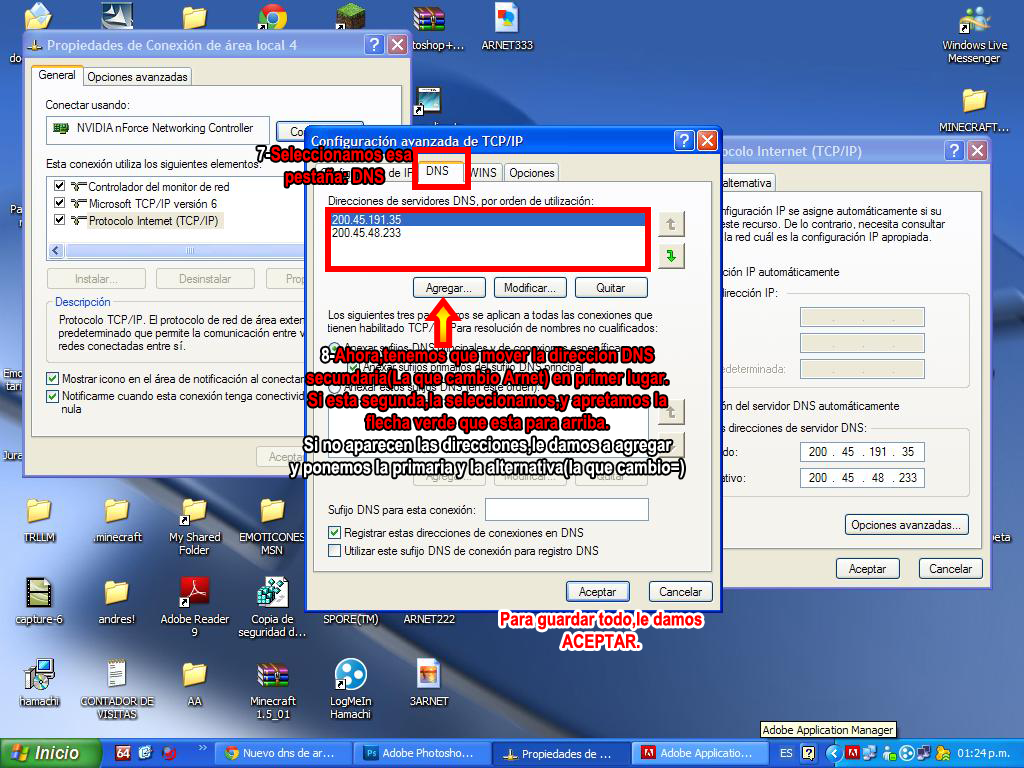This screenshot has width=1024, height=768.
Task: Switch to Nuevo dns de ar... Chrome taskbar button
Action: 283,753
